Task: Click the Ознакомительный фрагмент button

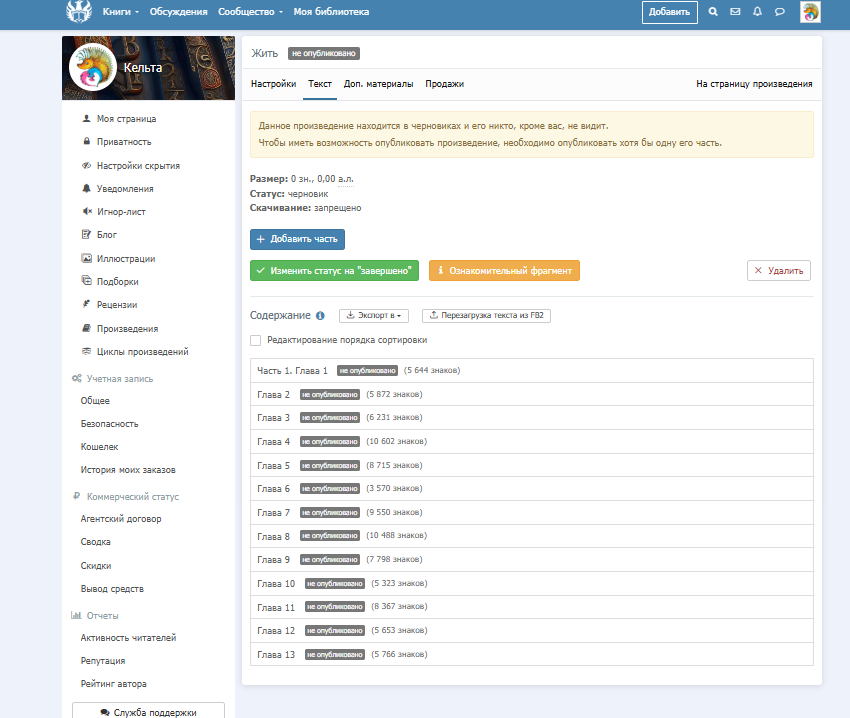Action: 504,270
